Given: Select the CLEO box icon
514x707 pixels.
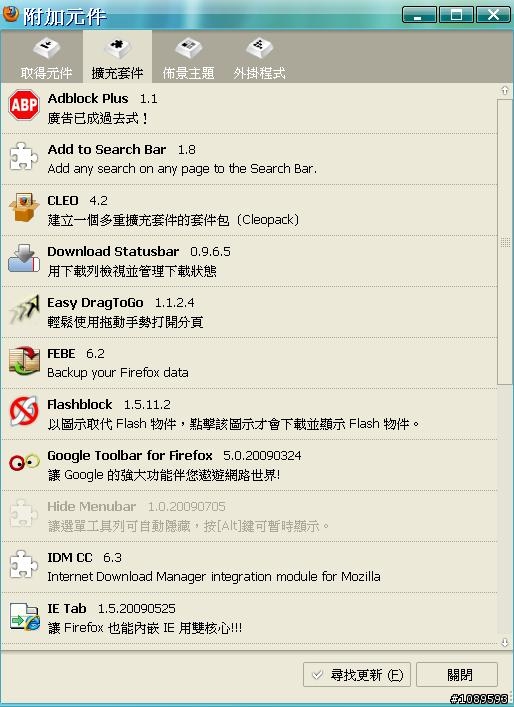Looking at the screenshot, I should click(24, 207).
